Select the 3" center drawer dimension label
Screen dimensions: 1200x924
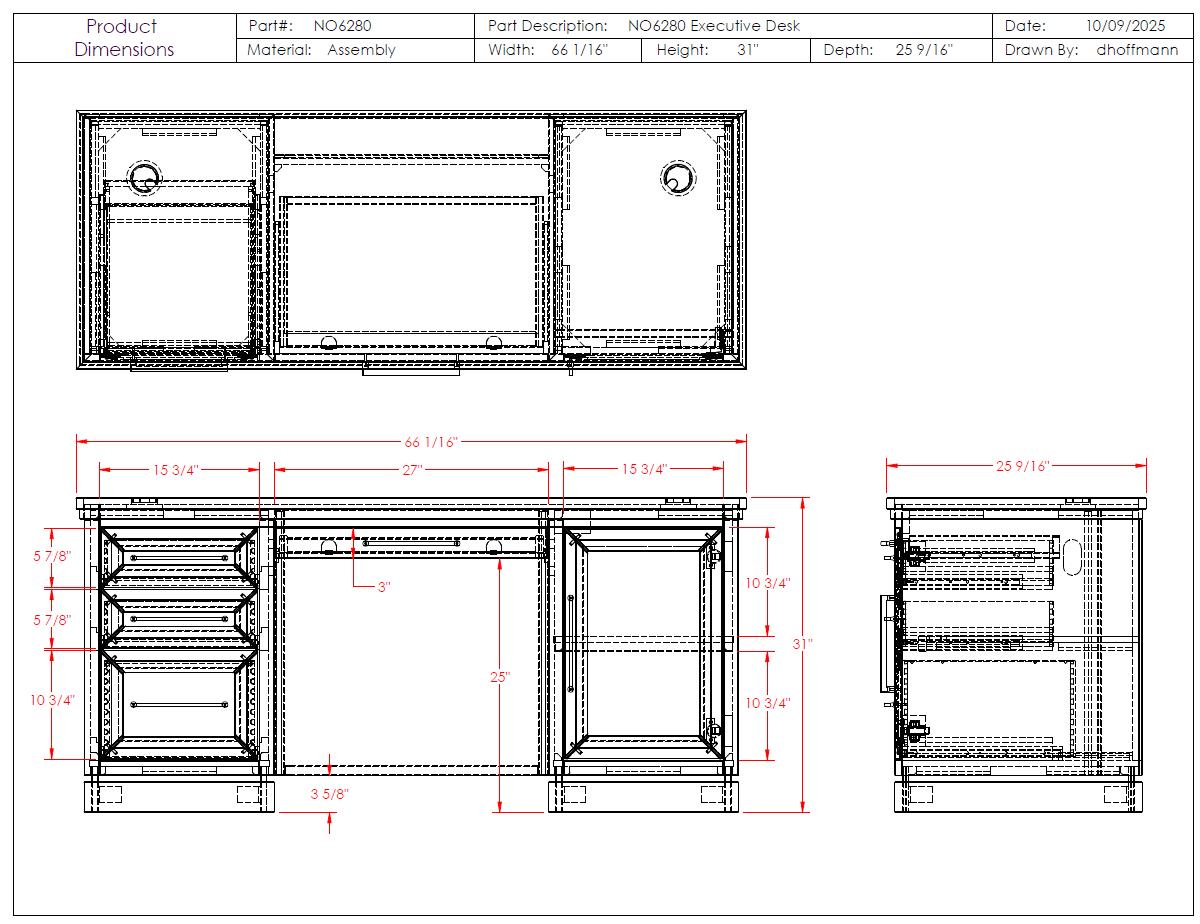[383, 587]
